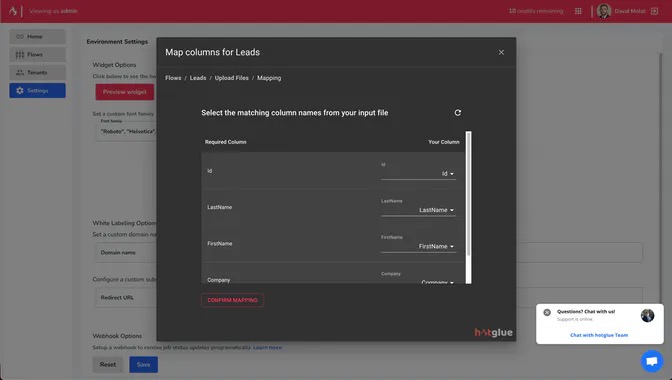Open the Id column dropdown

pos(418,174)
